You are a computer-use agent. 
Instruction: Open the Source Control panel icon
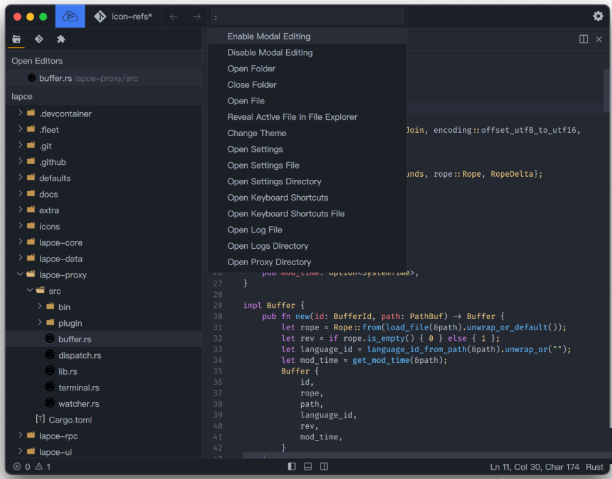(x=38, y=39)
